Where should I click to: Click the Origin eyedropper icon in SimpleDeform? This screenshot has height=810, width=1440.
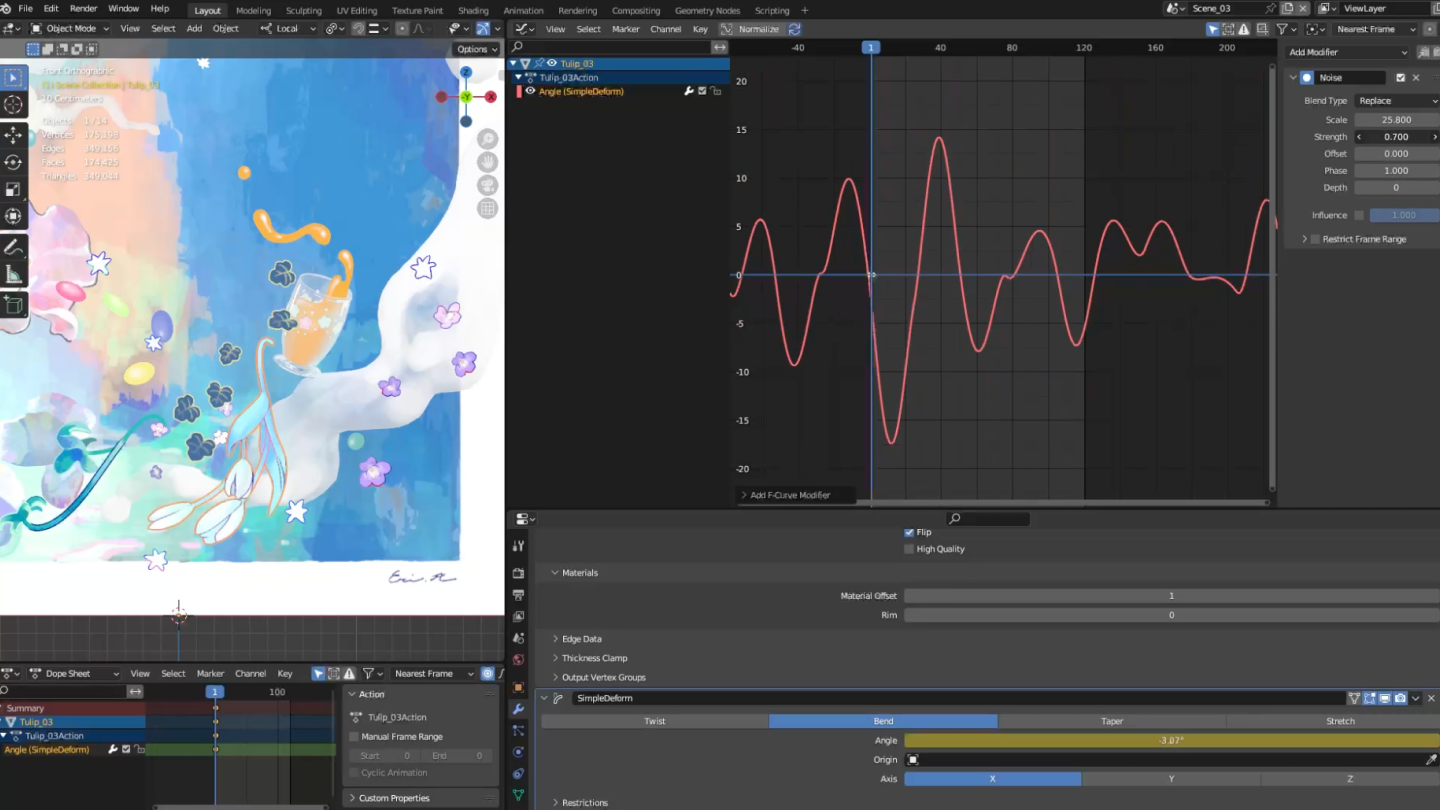click(x=1431, y=760)
